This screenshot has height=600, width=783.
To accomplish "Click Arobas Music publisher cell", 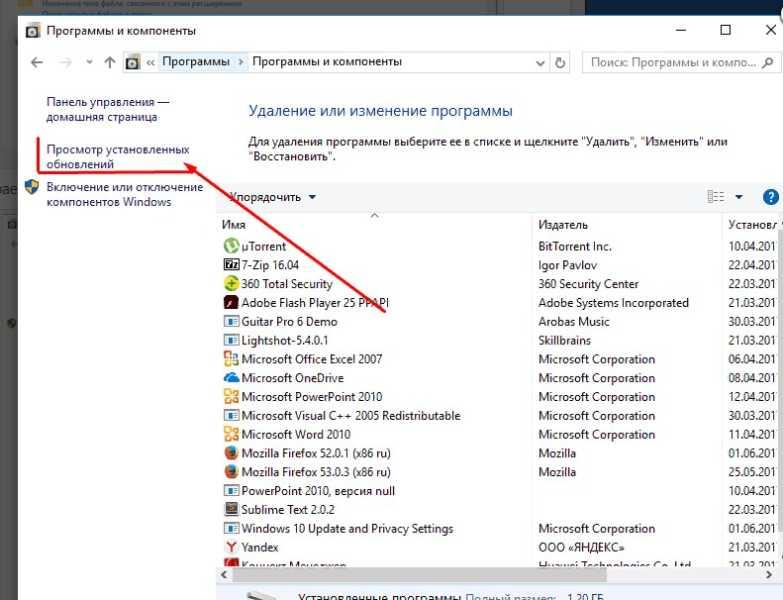I will coord(574,321).
